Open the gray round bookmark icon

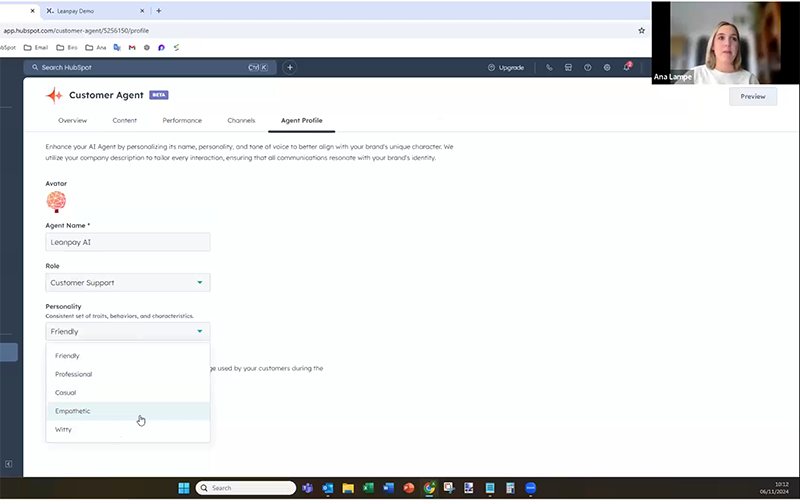(146, 47)
